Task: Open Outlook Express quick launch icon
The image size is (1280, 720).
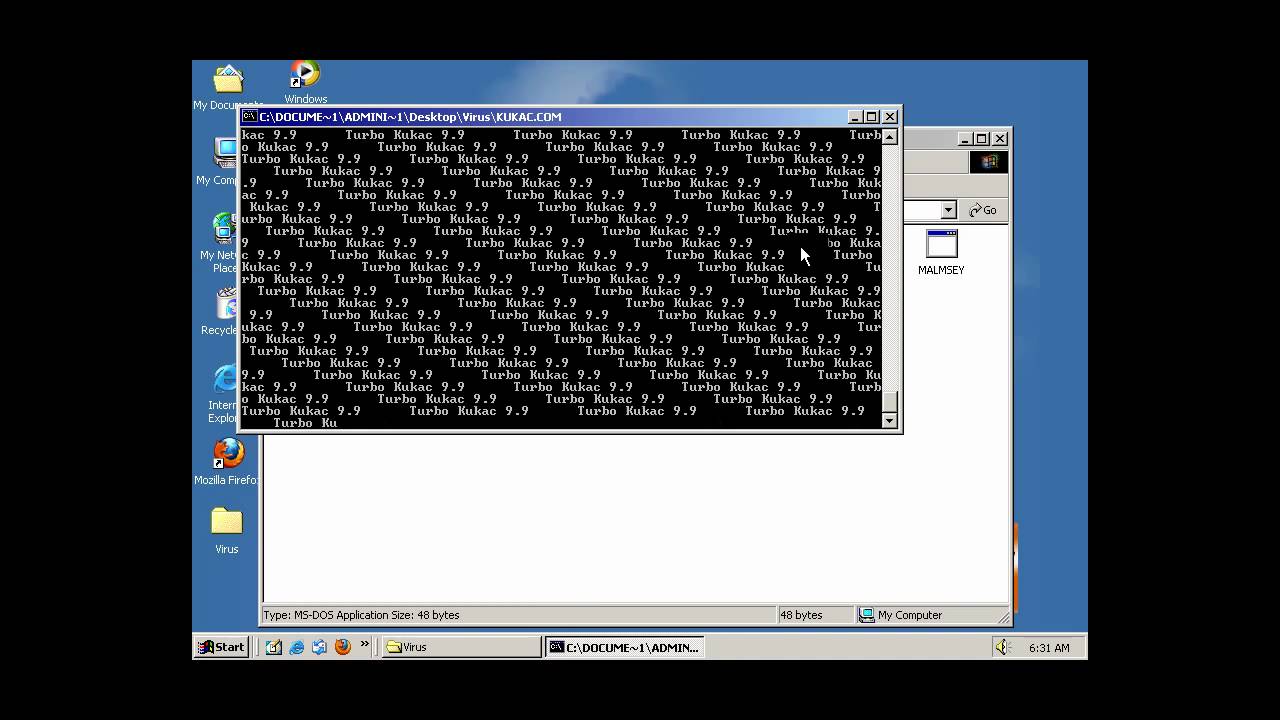Action: point(320,647)
